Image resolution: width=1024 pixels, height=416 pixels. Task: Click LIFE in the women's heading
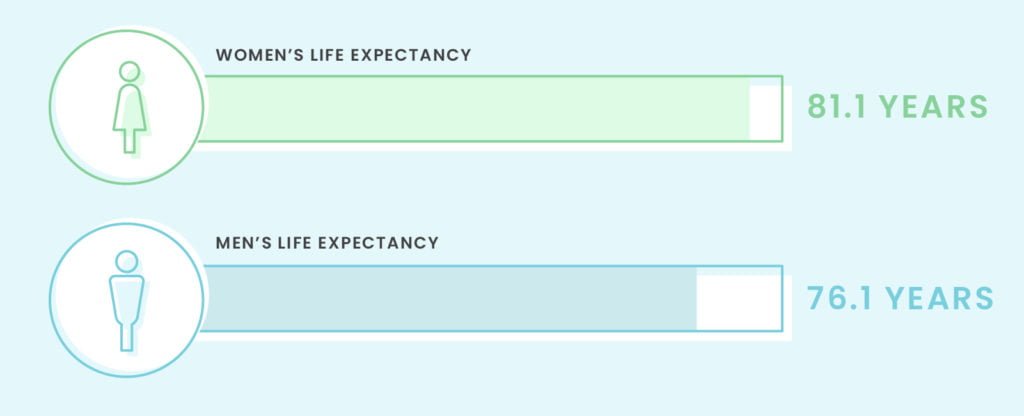pos(328,55)
